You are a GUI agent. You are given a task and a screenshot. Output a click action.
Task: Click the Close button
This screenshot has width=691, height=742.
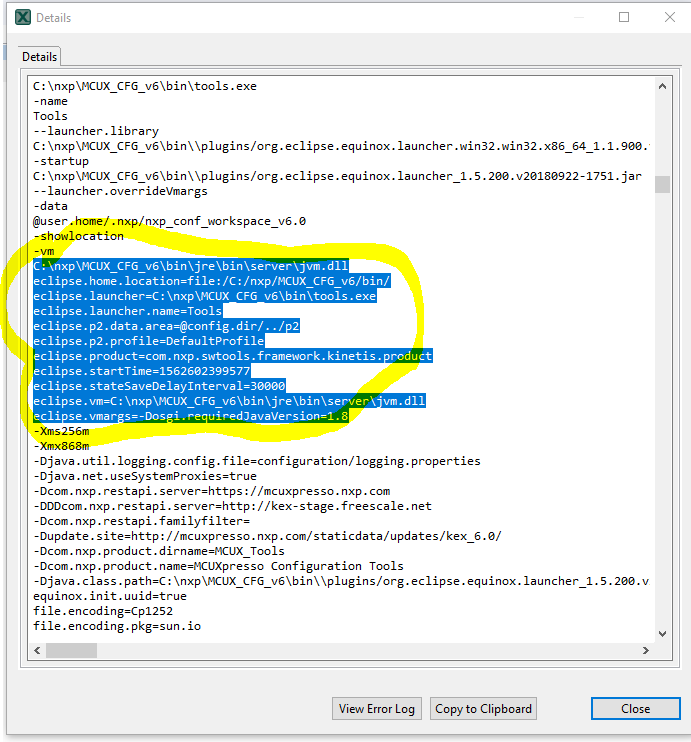pyautogui.click(x=636, y=708)
